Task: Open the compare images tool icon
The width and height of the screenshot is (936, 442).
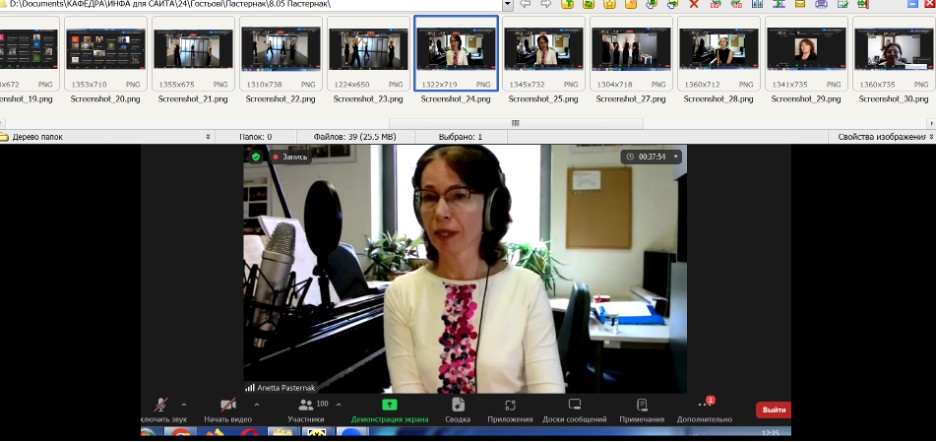Action: point(758,4)
